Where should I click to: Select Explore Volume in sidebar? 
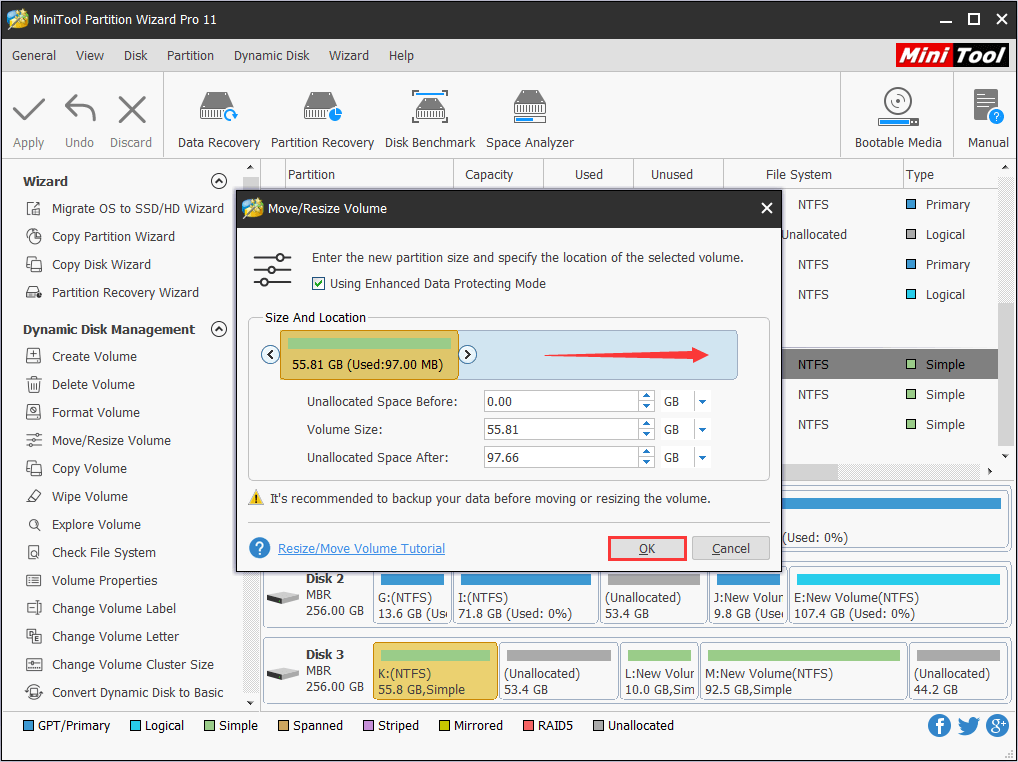[x=83, y=524]
